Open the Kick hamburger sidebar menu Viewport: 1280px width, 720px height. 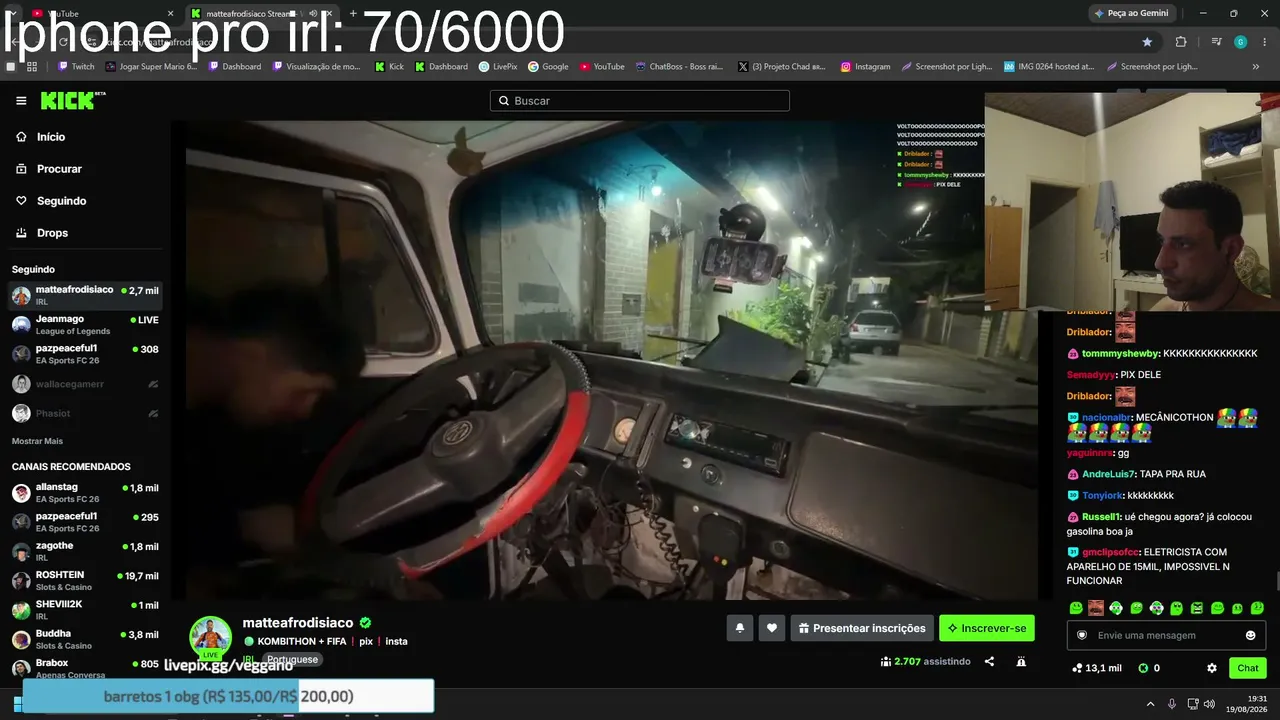(x=21, y=101)
